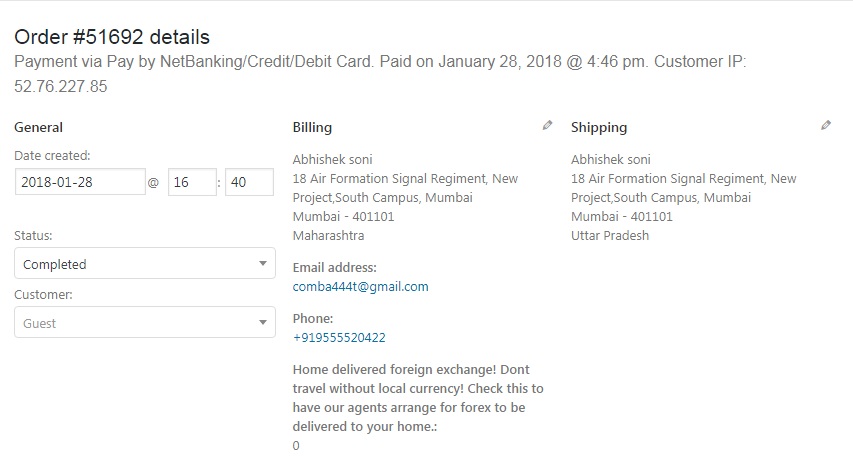
Task: Edit billing address with pencil icon
Action: pyautogui.click(x=547, y=126)
